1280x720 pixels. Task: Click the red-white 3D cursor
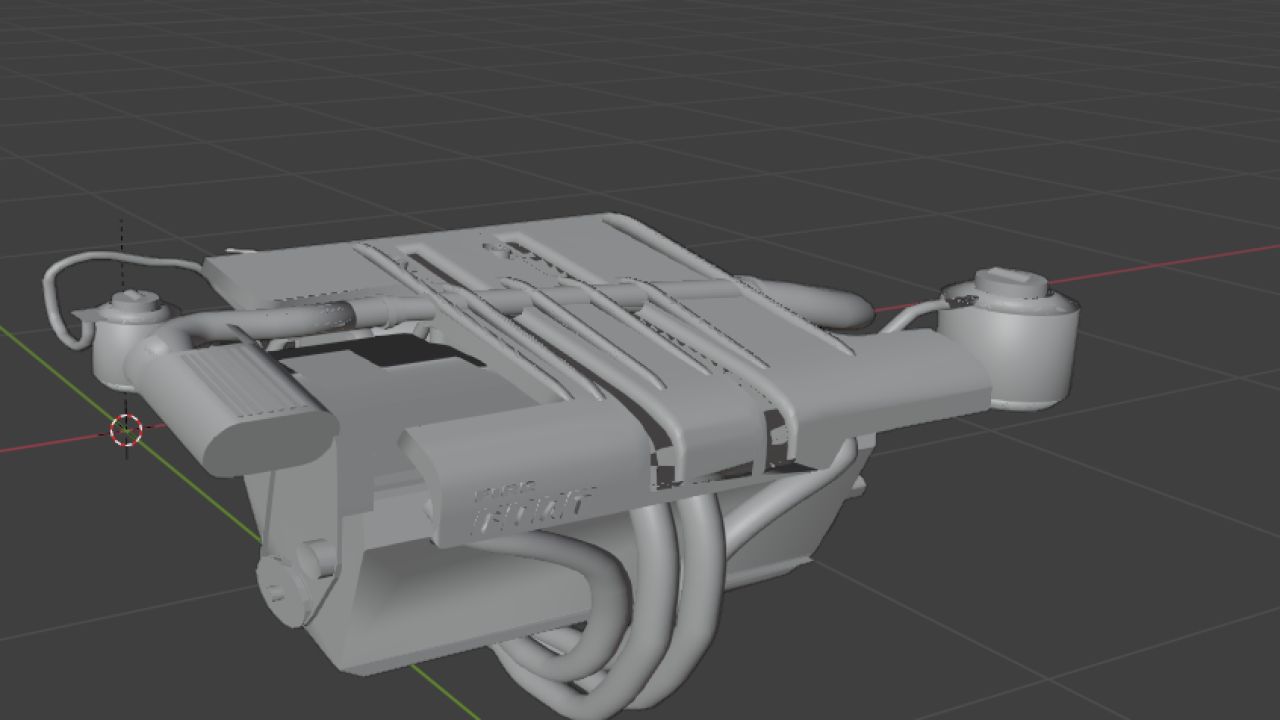tap(126, 430)
